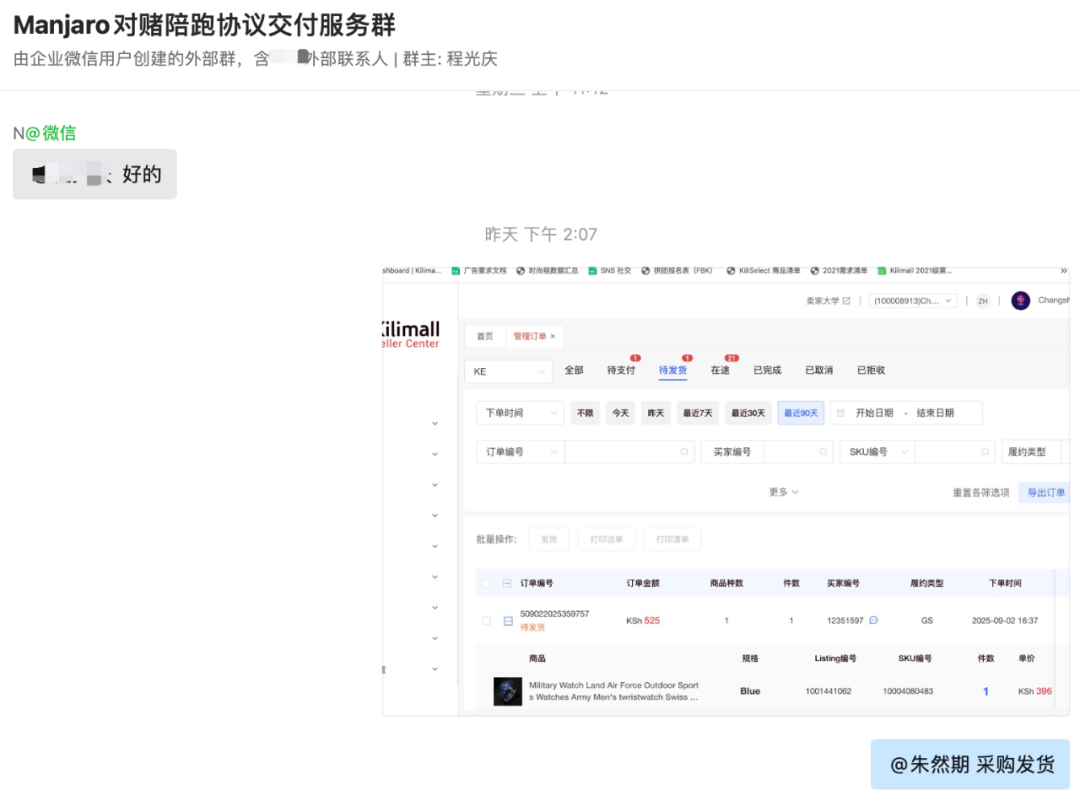Click the 结束日期 input field
This screenshot has width=1080, height=796.
[935, 413]
